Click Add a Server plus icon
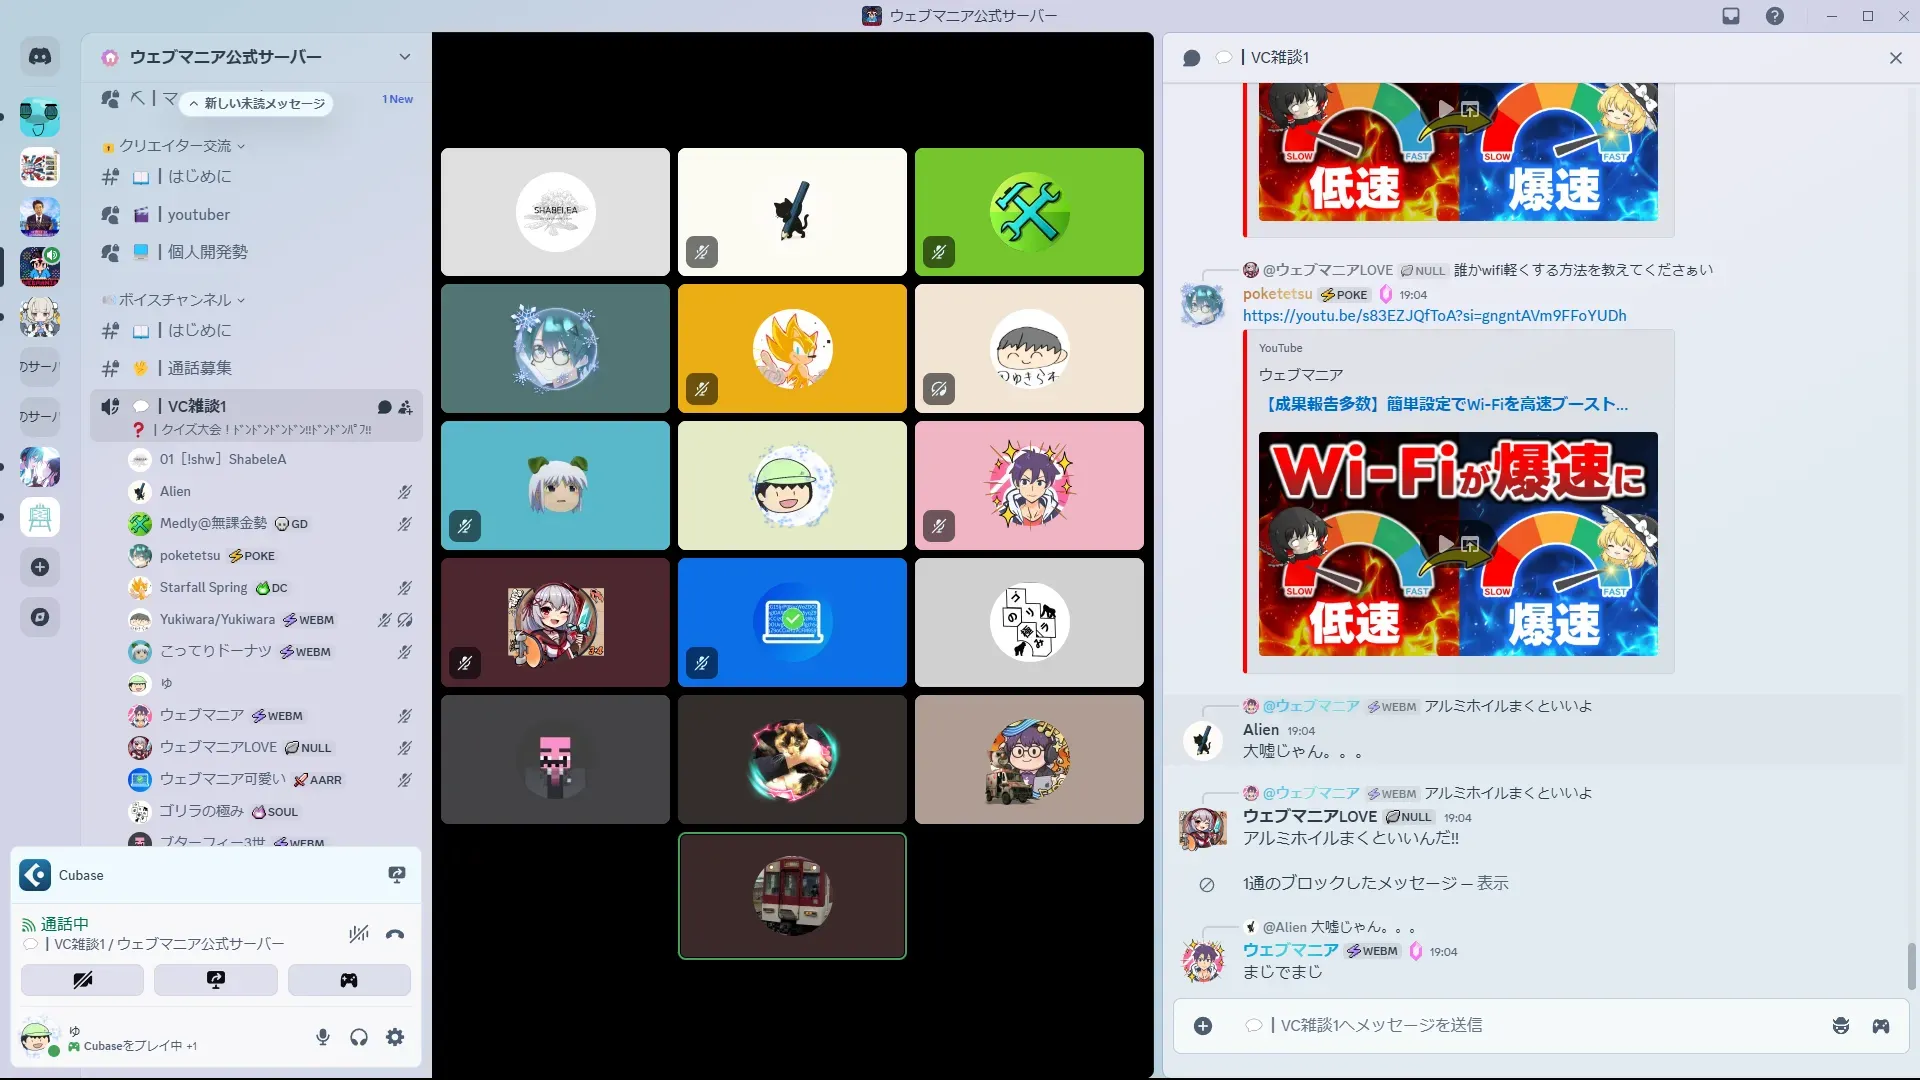The image size is (1920, 1080). (40, 568)
